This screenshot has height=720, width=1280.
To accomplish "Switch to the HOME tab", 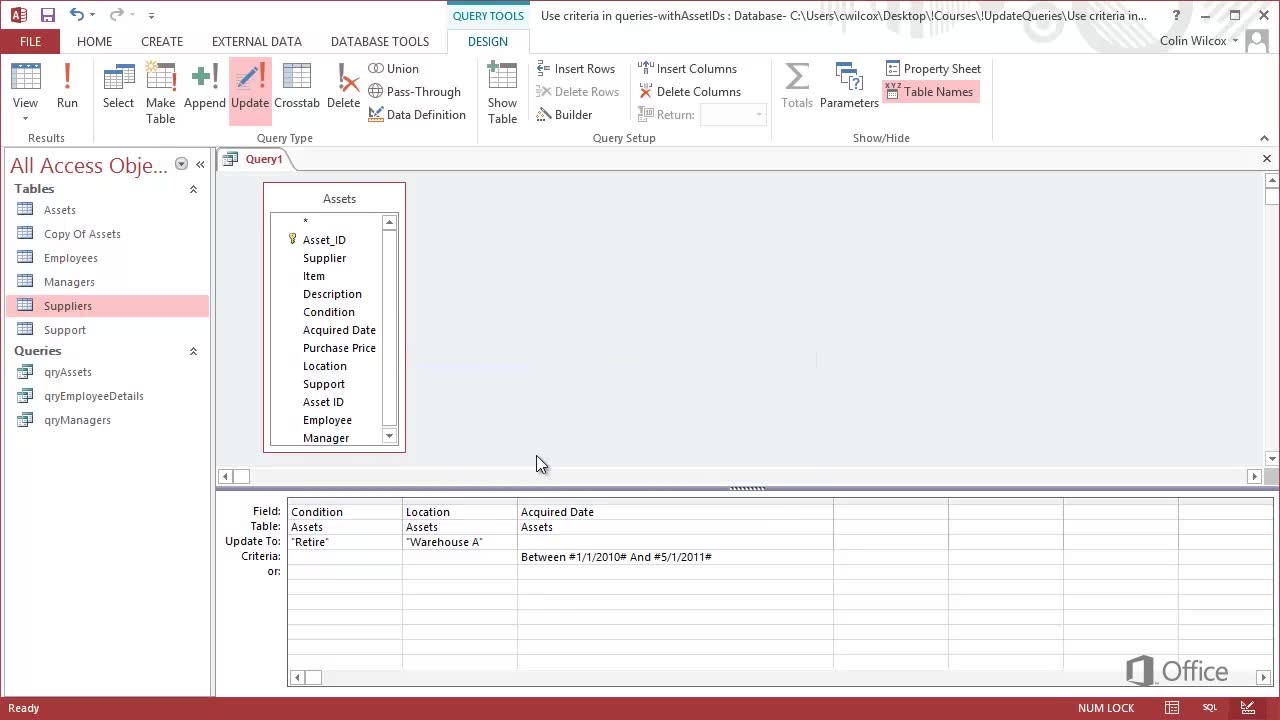I will coord(94,41).
